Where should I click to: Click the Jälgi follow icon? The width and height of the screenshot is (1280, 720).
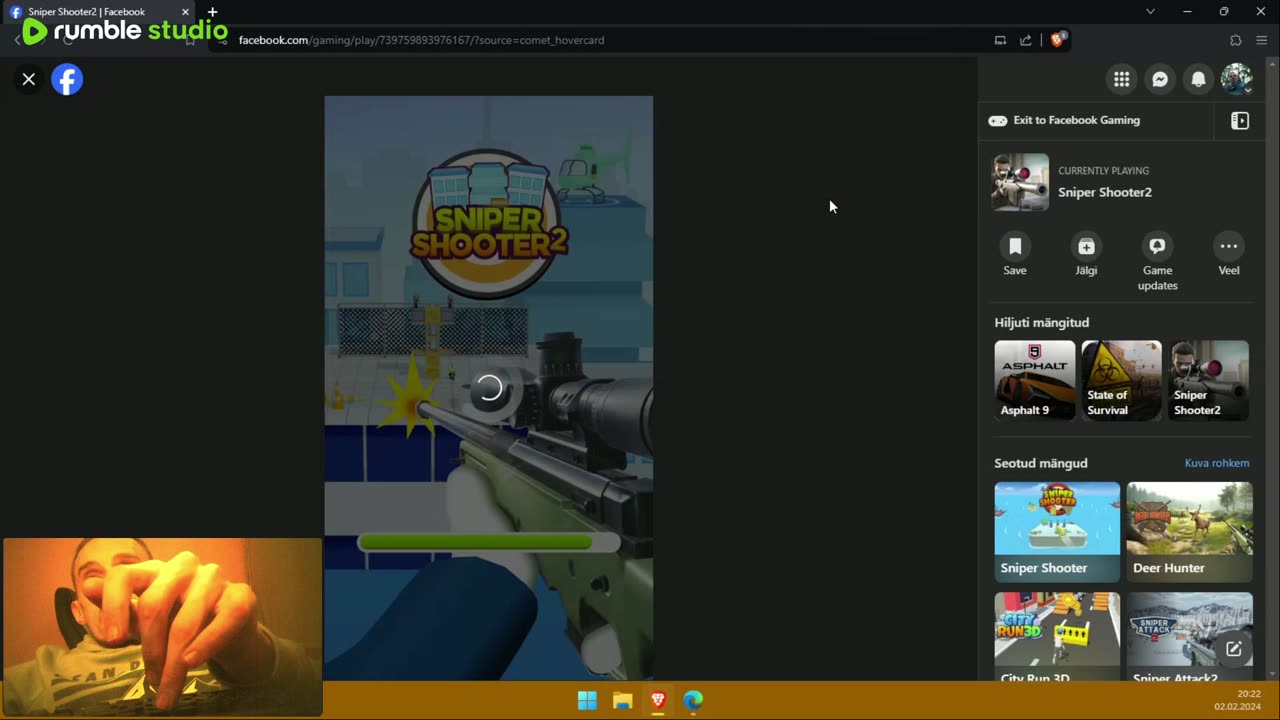click(x=1086, y=246)
